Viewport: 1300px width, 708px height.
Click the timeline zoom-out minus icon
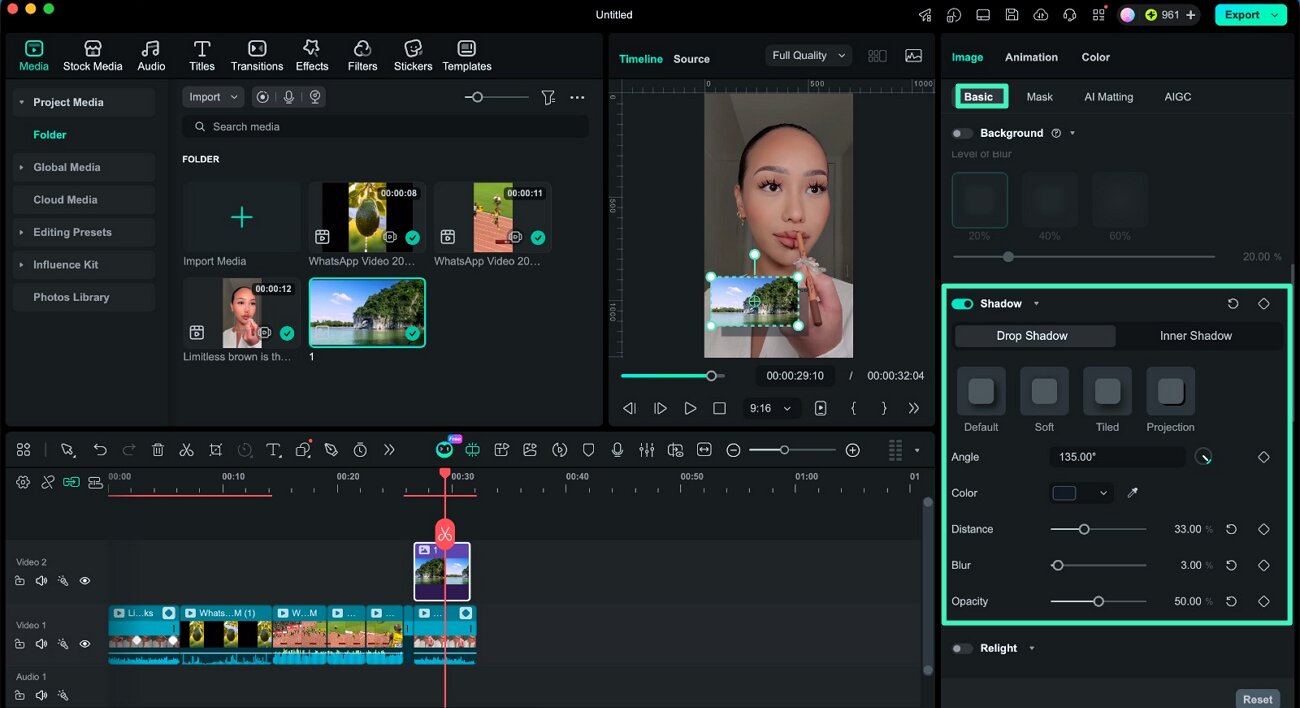733,450
